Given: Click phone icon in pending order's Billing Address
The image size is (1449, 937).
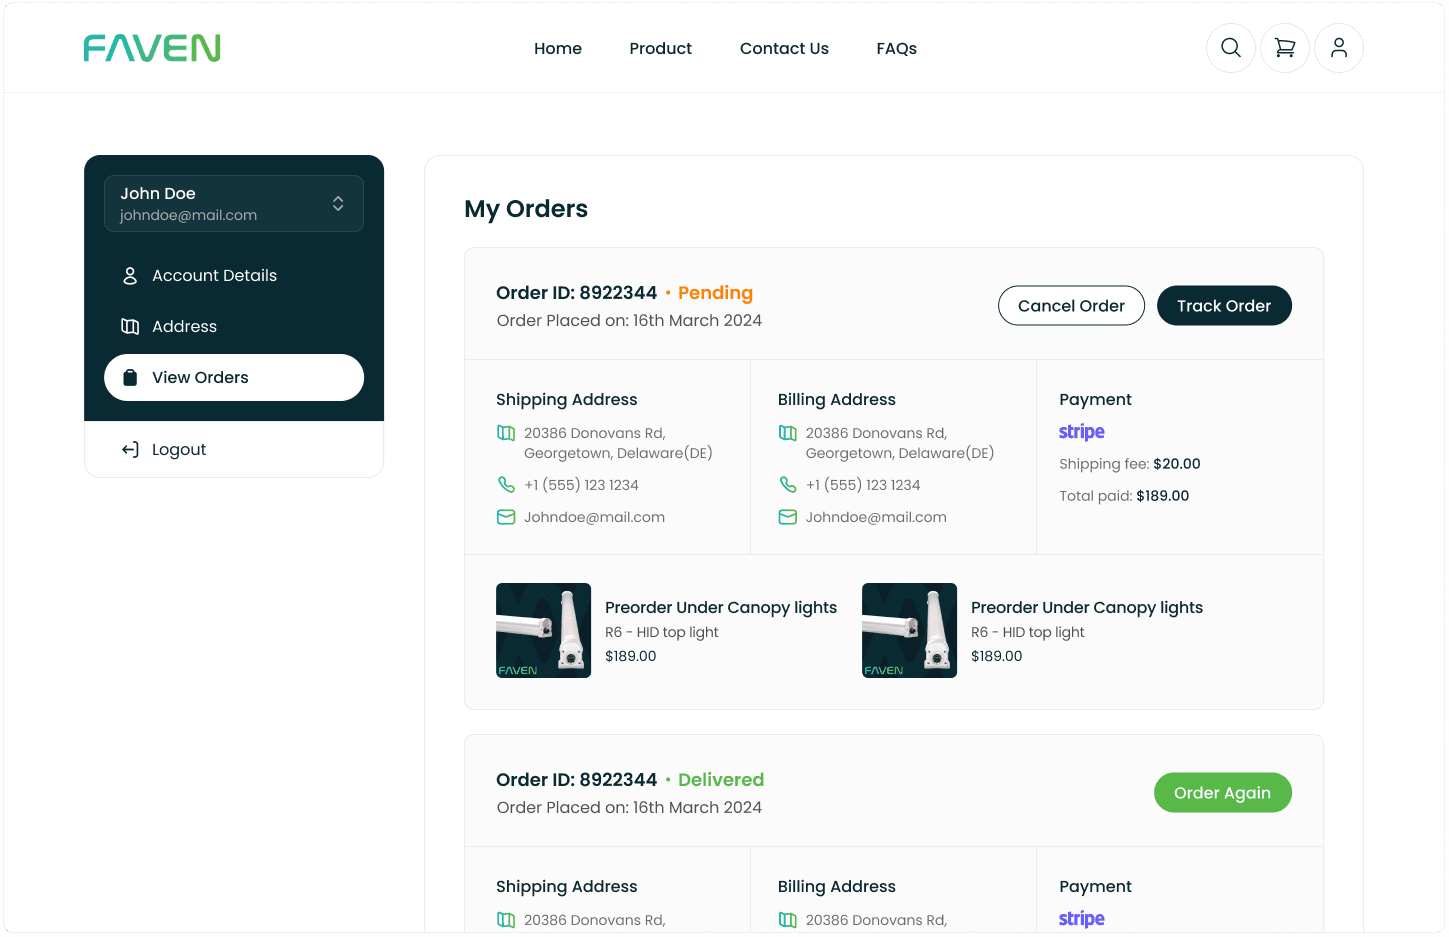Looking at the screenshot, I should point(788,485).
